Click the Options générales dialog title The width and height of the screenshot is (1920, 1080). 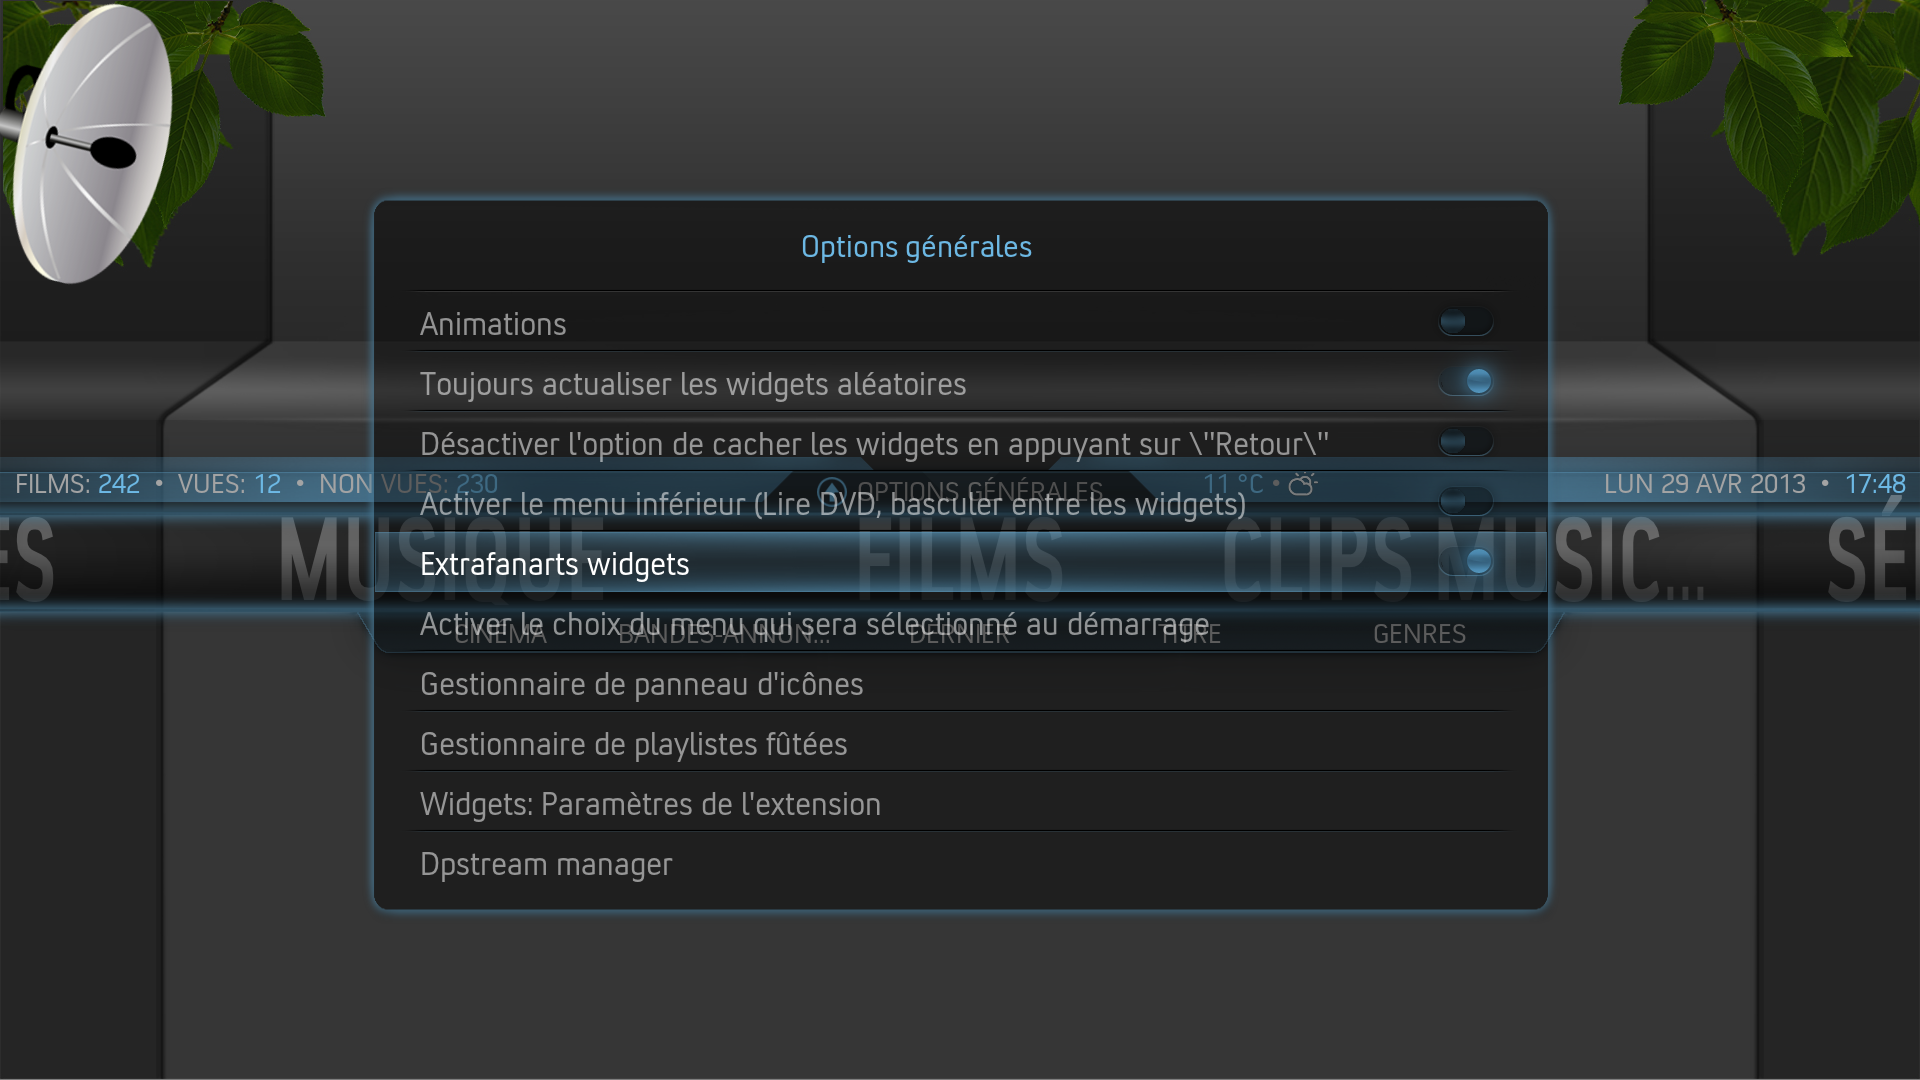click(x=916, y=247)
